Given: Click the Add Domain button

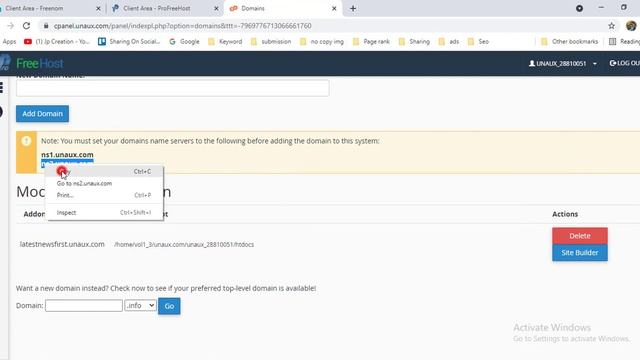Looking at the screenshot, I should [42, 113].
